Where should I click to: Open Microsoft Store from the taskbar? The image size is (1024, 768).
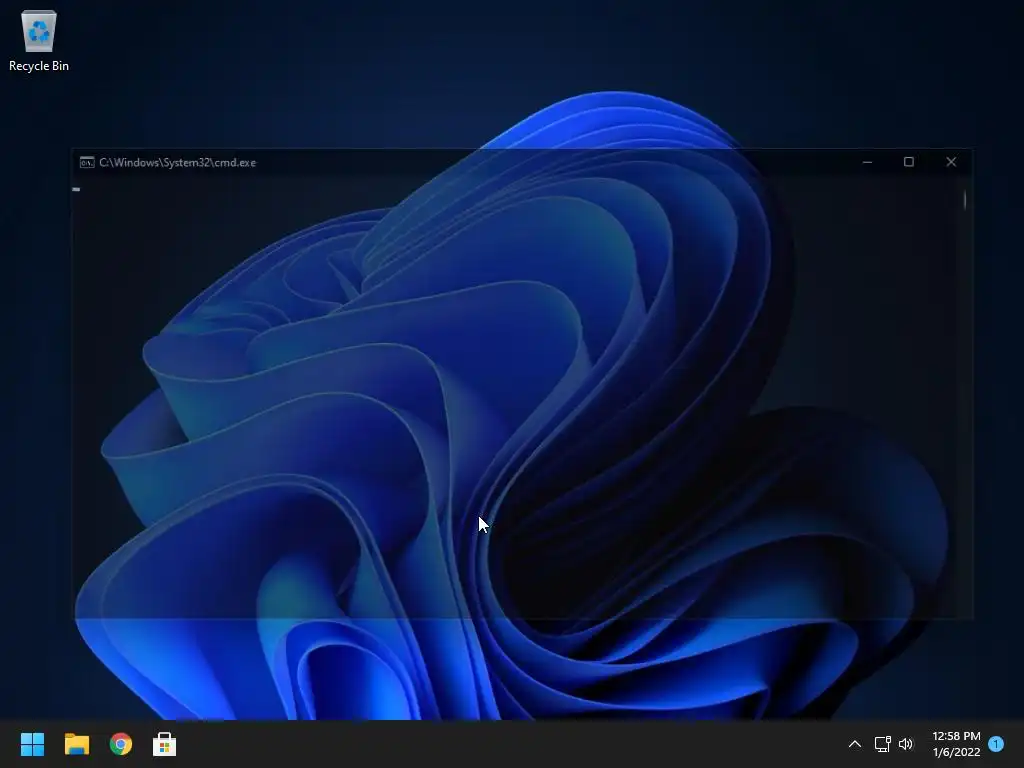pos(165,744)
